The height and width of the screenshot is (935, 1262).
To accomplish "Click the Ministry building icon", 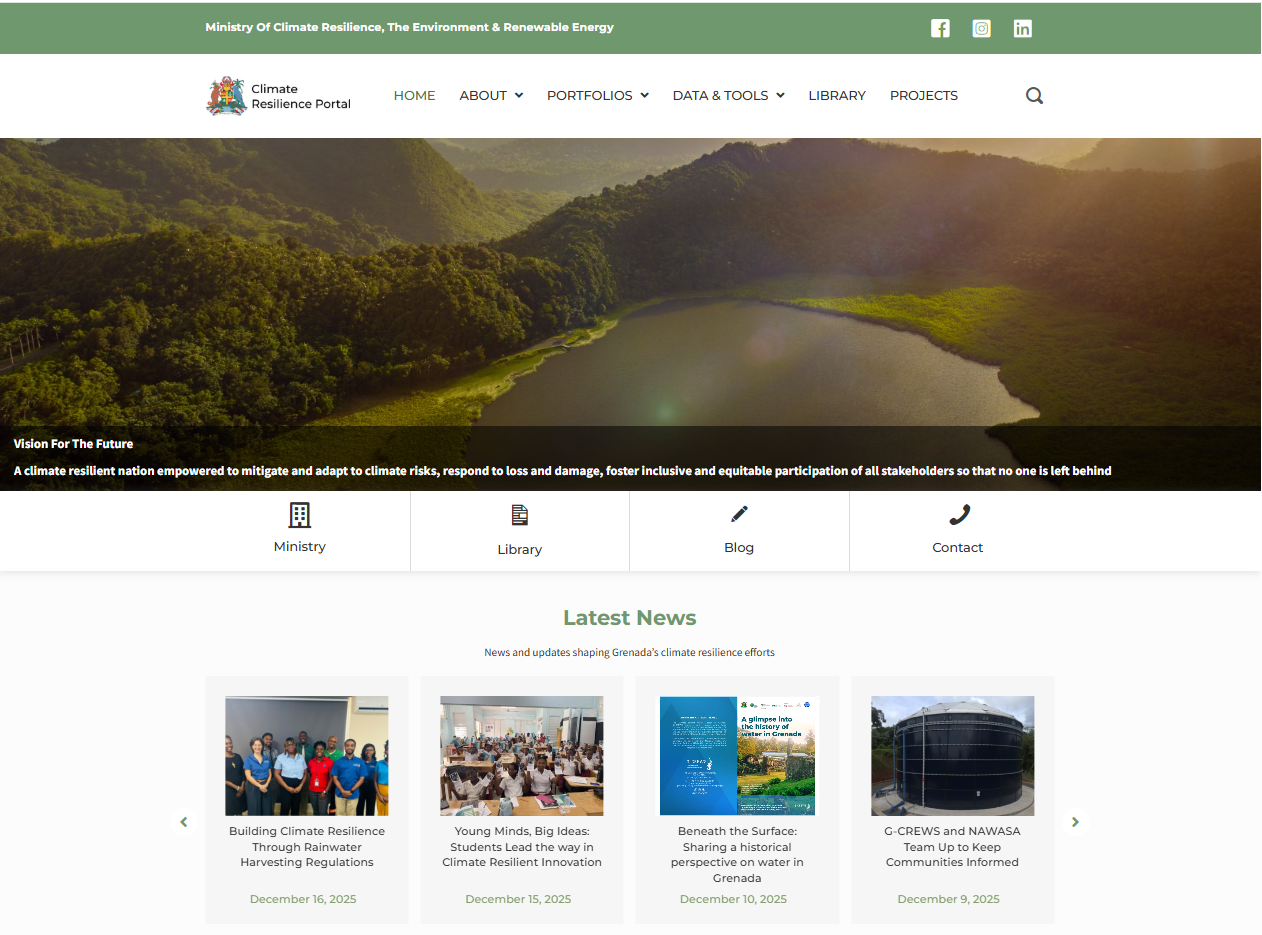I will tap(299, 515).
